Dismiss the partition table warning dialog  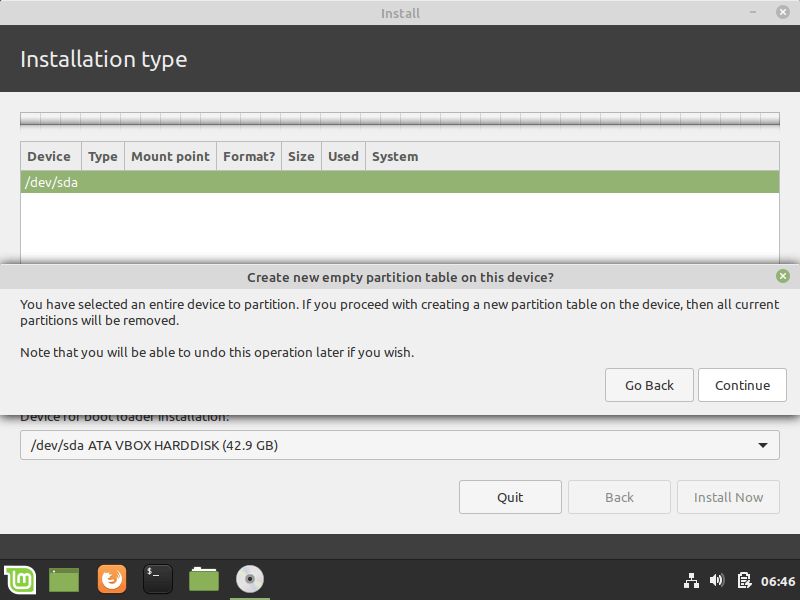point(783,276)
